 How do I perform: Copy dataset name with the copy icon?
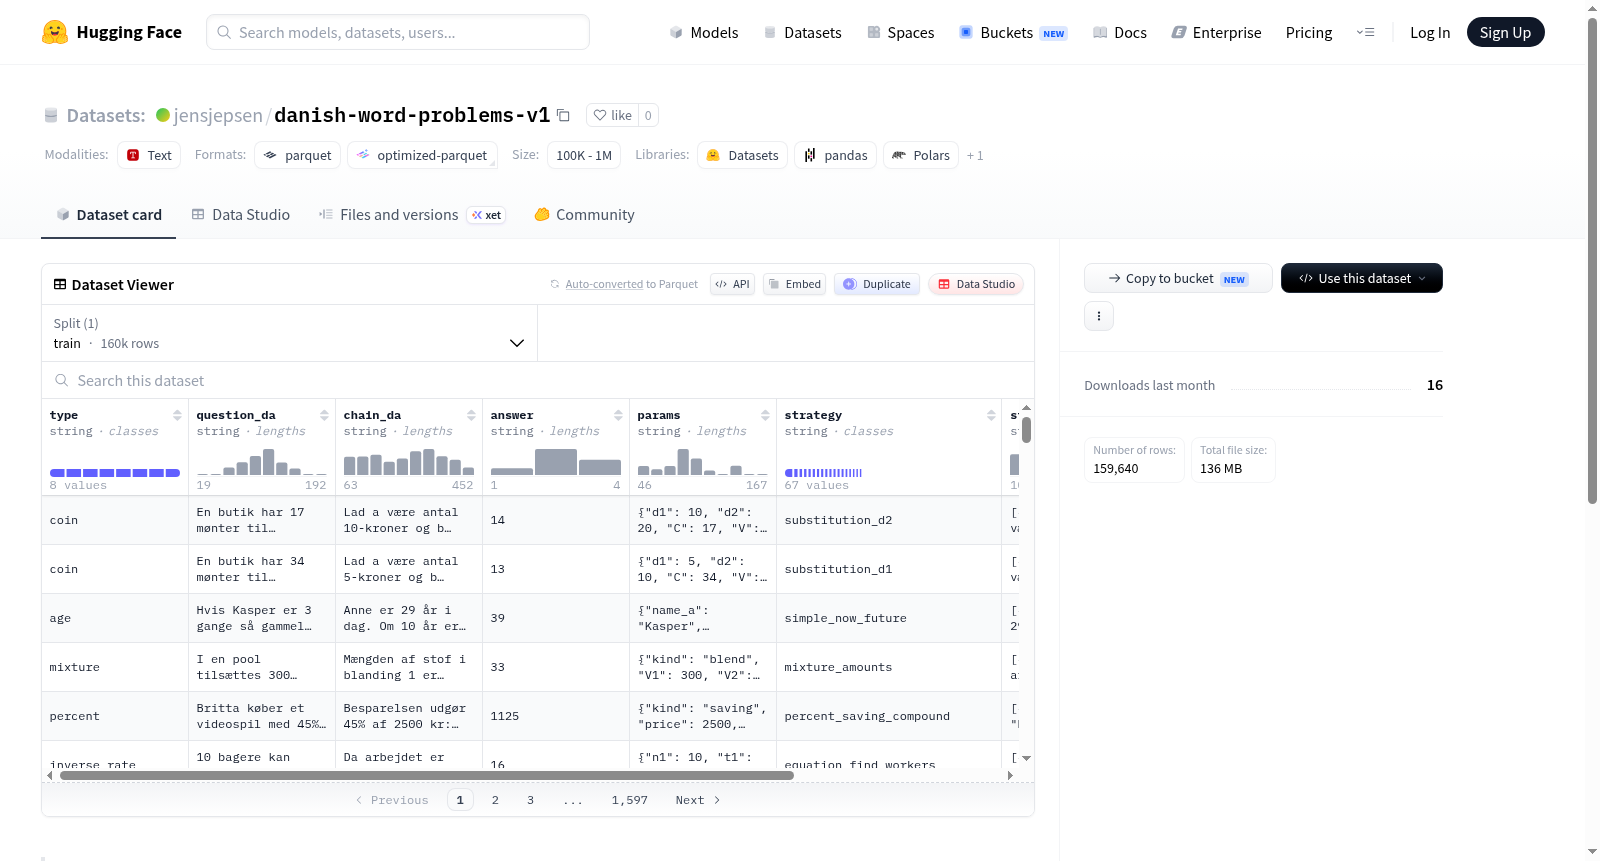[563, 115]
